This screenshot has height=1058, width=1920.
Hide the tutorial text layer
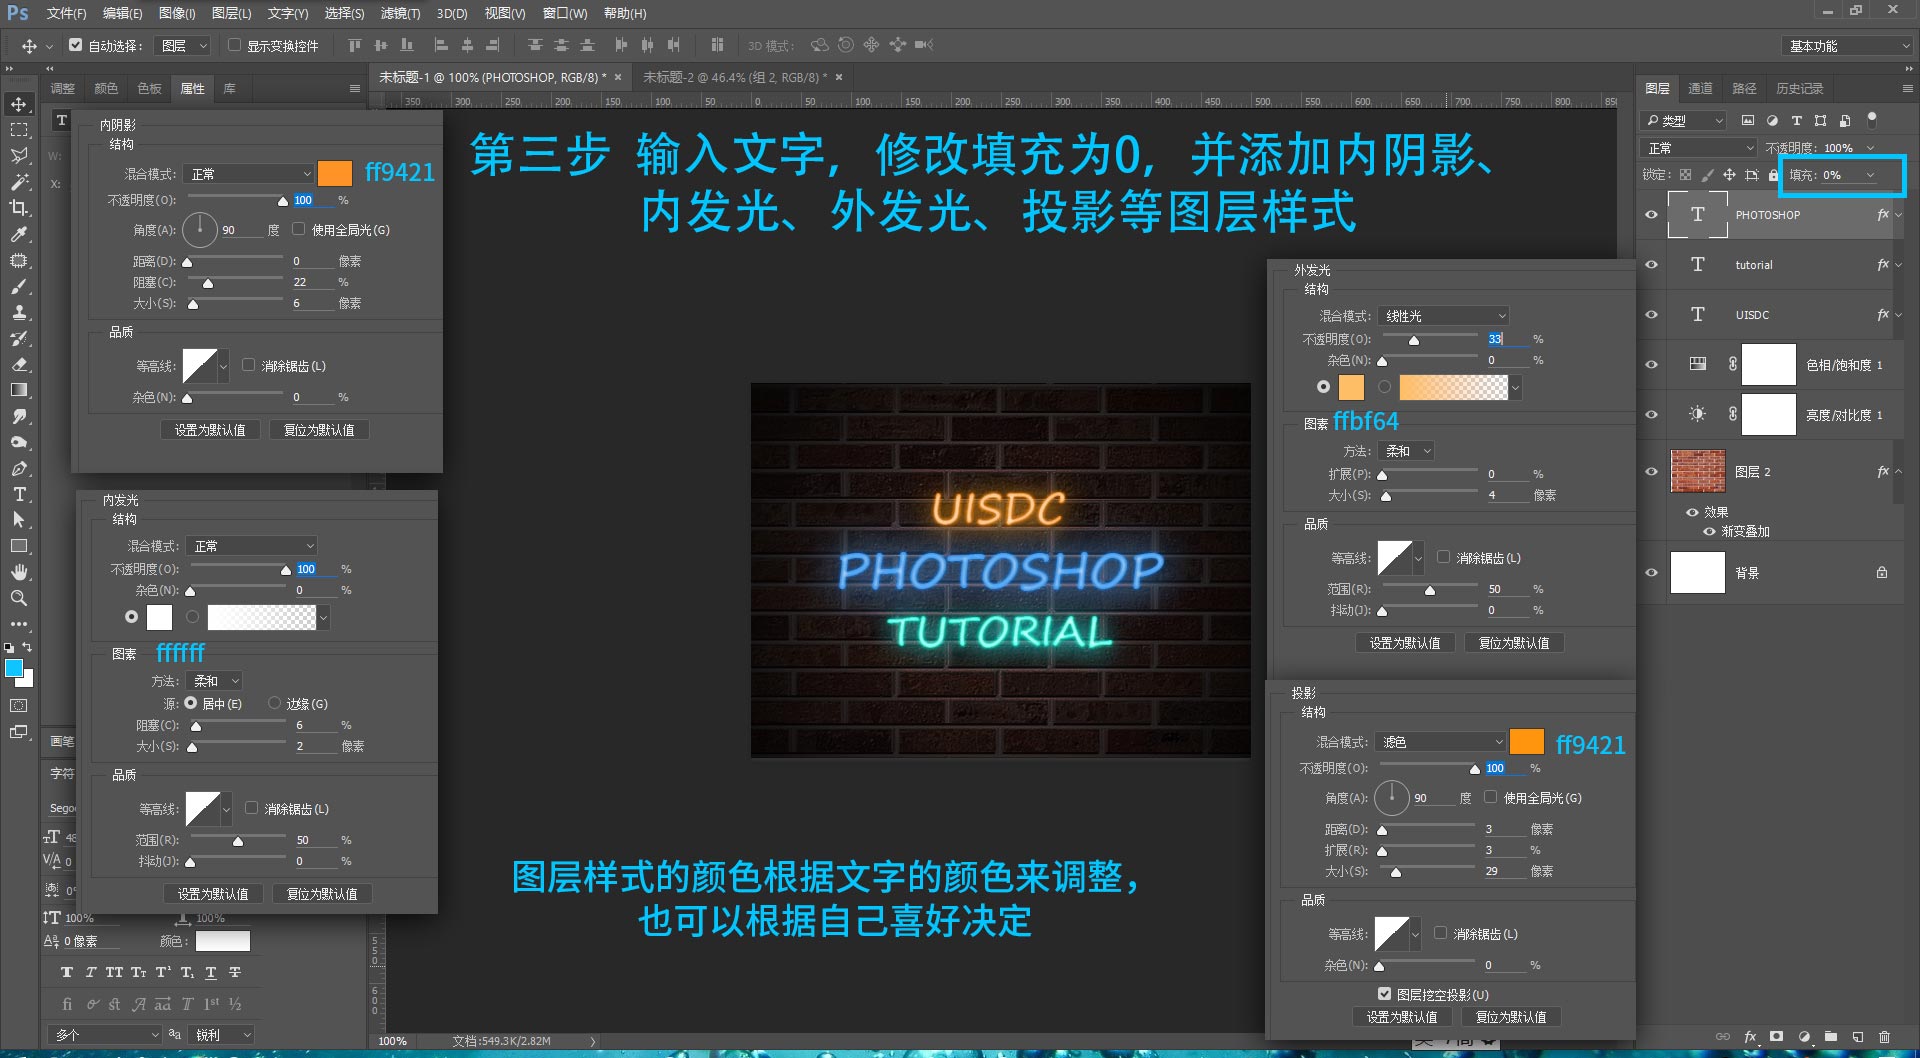click(1651, 265)
